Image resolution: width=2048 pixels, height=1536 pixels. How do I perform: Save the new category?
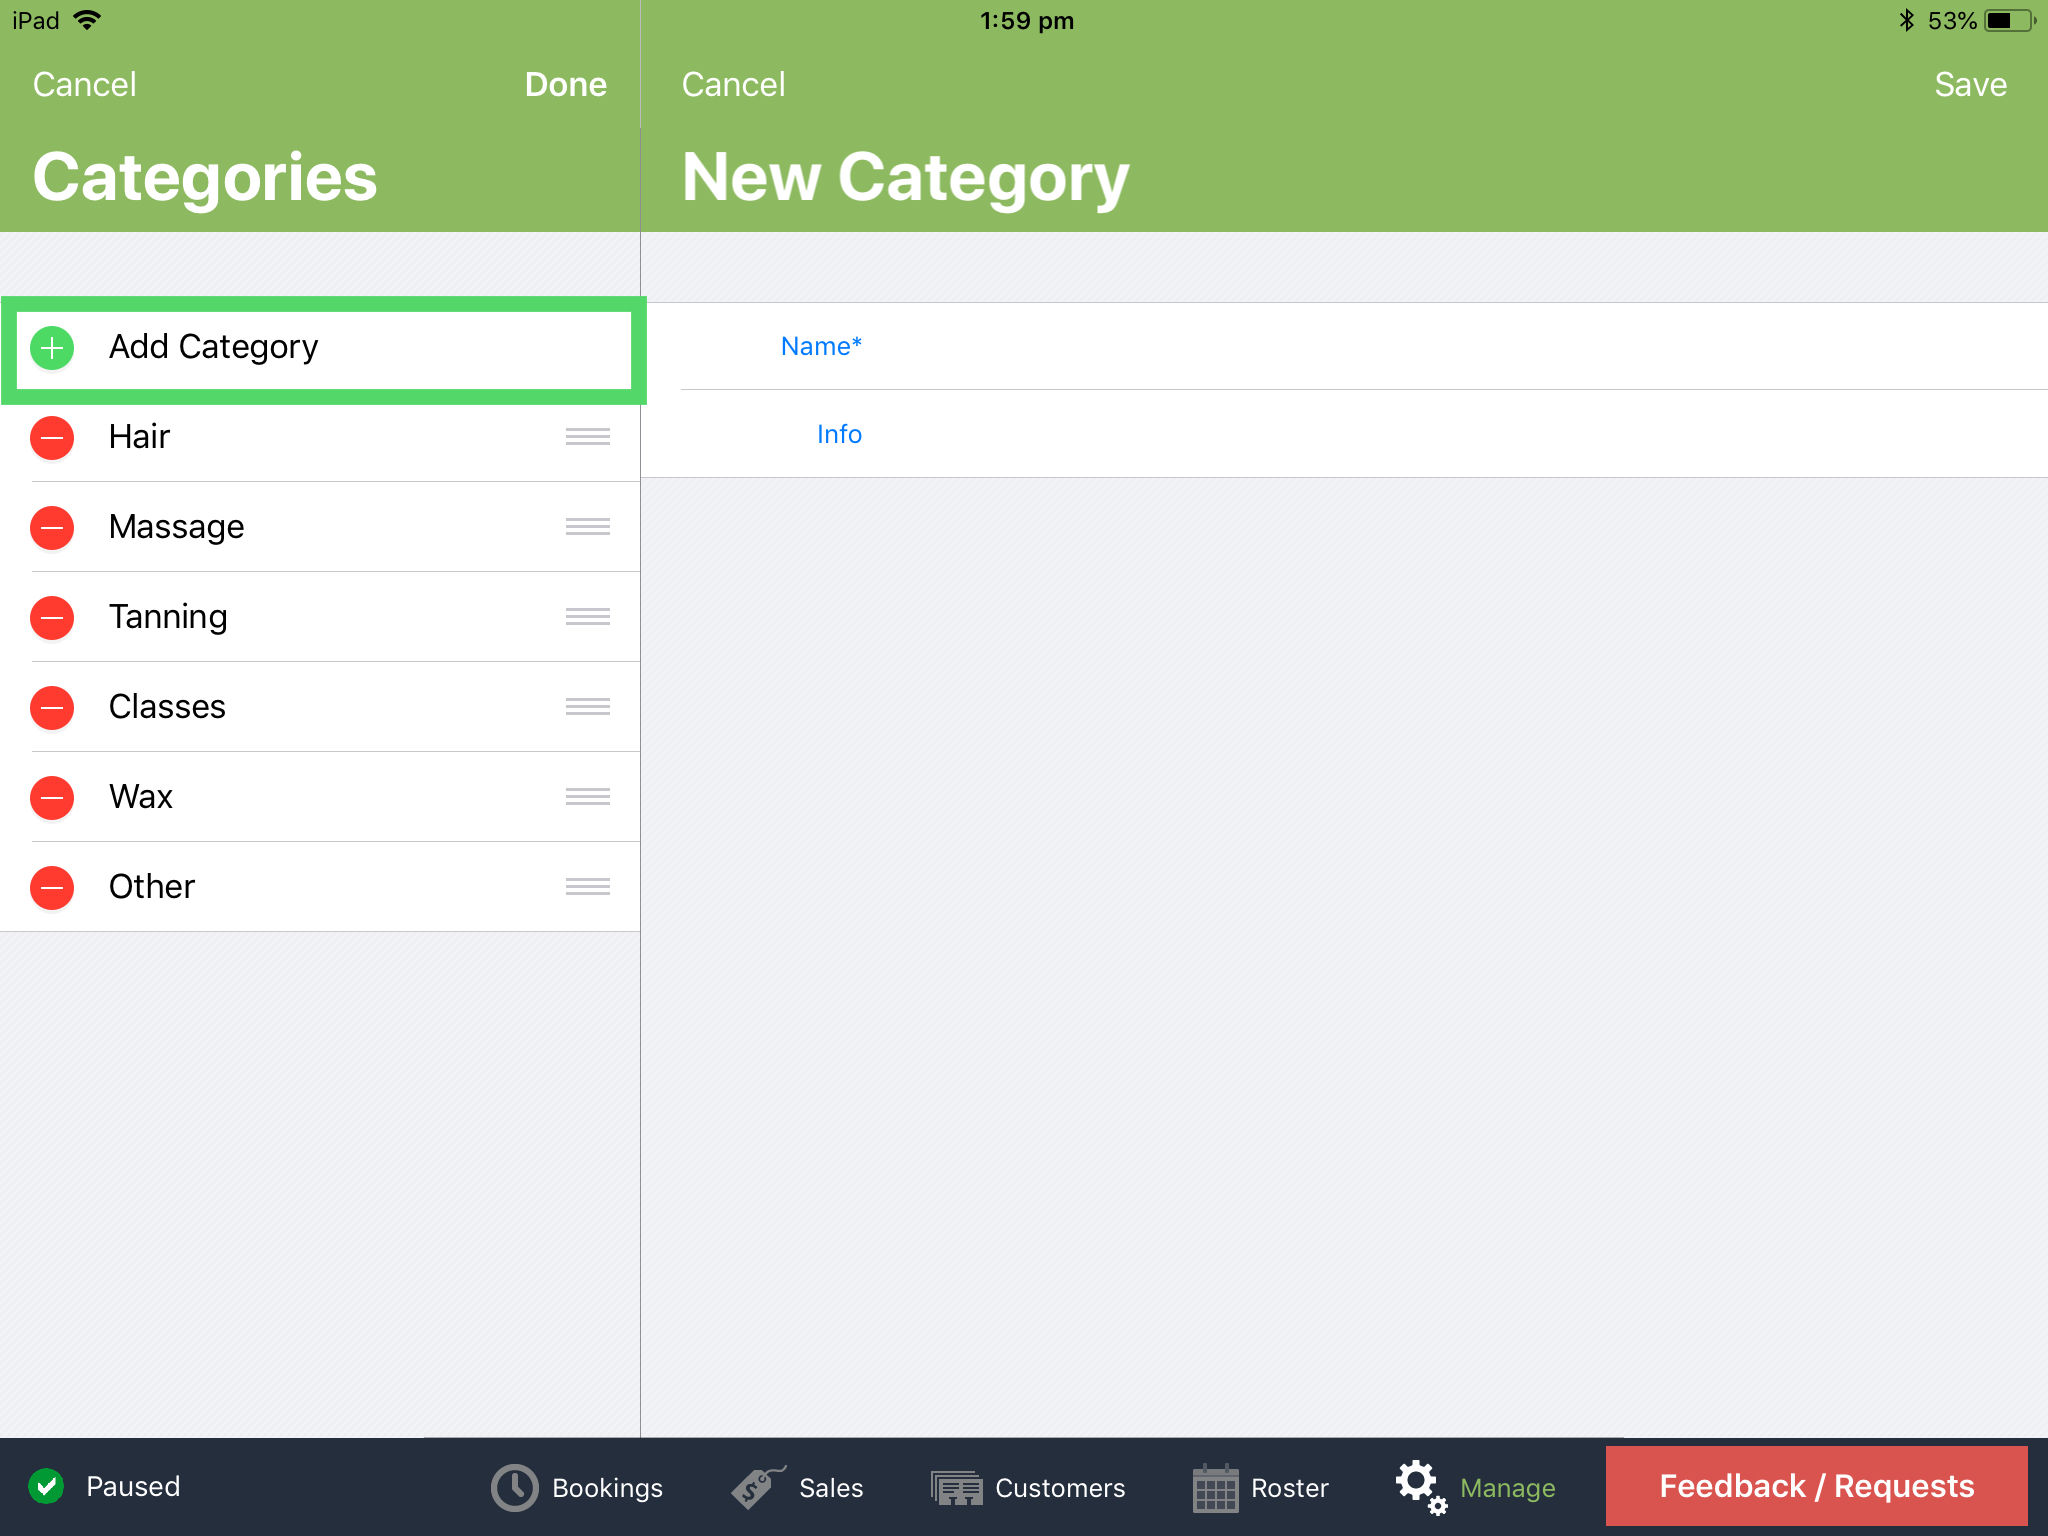[x=1971, y=84]
